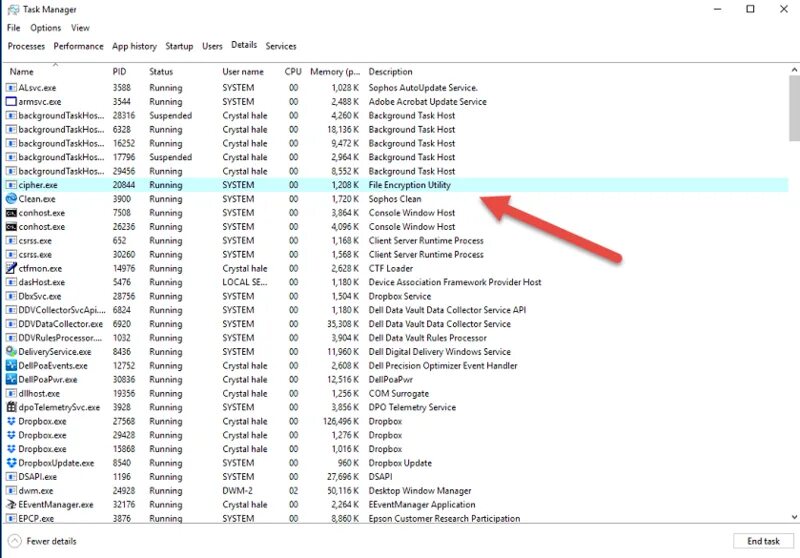This screenshot has width=800, height=558.
Task: Click the console icon for conhost.exe PID 7508
Action: click(x=11, y=213)
